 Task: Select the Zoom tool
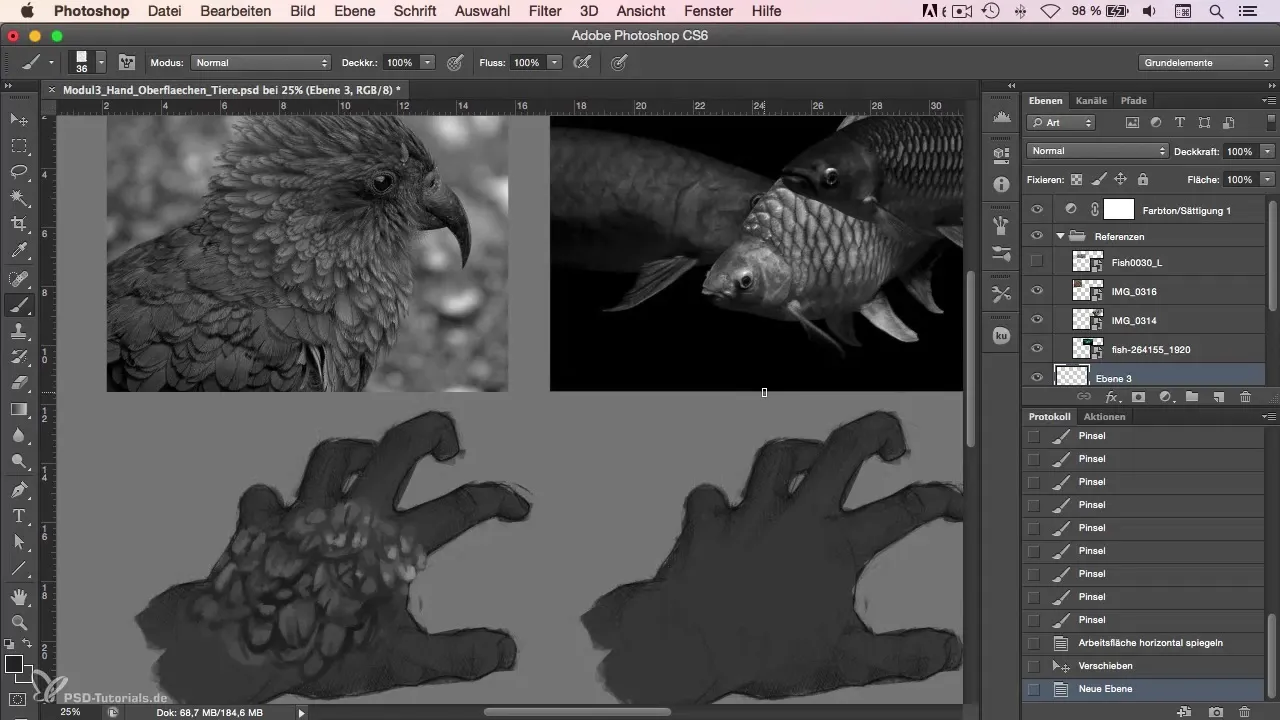click(19, 623)
